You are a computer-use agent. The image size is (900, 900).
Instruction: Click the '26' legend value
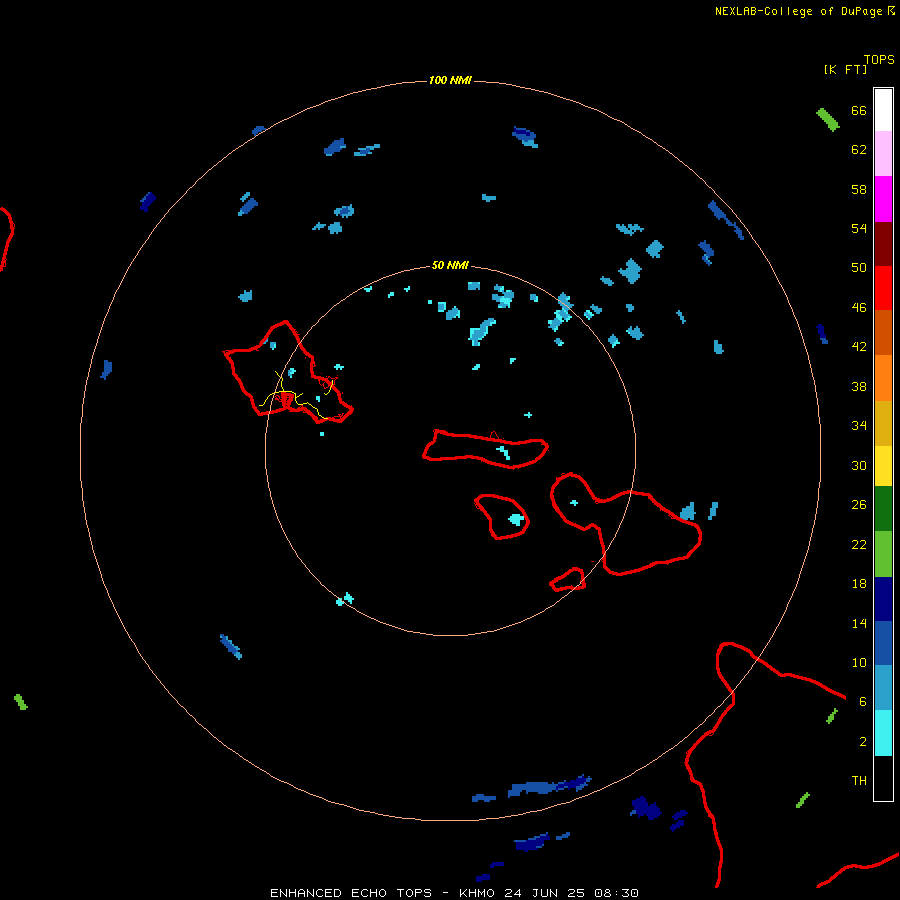(859, 505)
